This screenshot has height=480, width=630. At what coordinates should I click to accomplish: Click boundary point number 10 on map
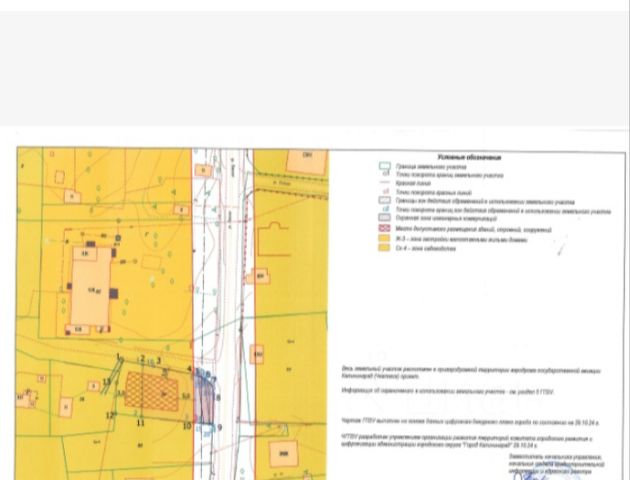tap(187, 426)
